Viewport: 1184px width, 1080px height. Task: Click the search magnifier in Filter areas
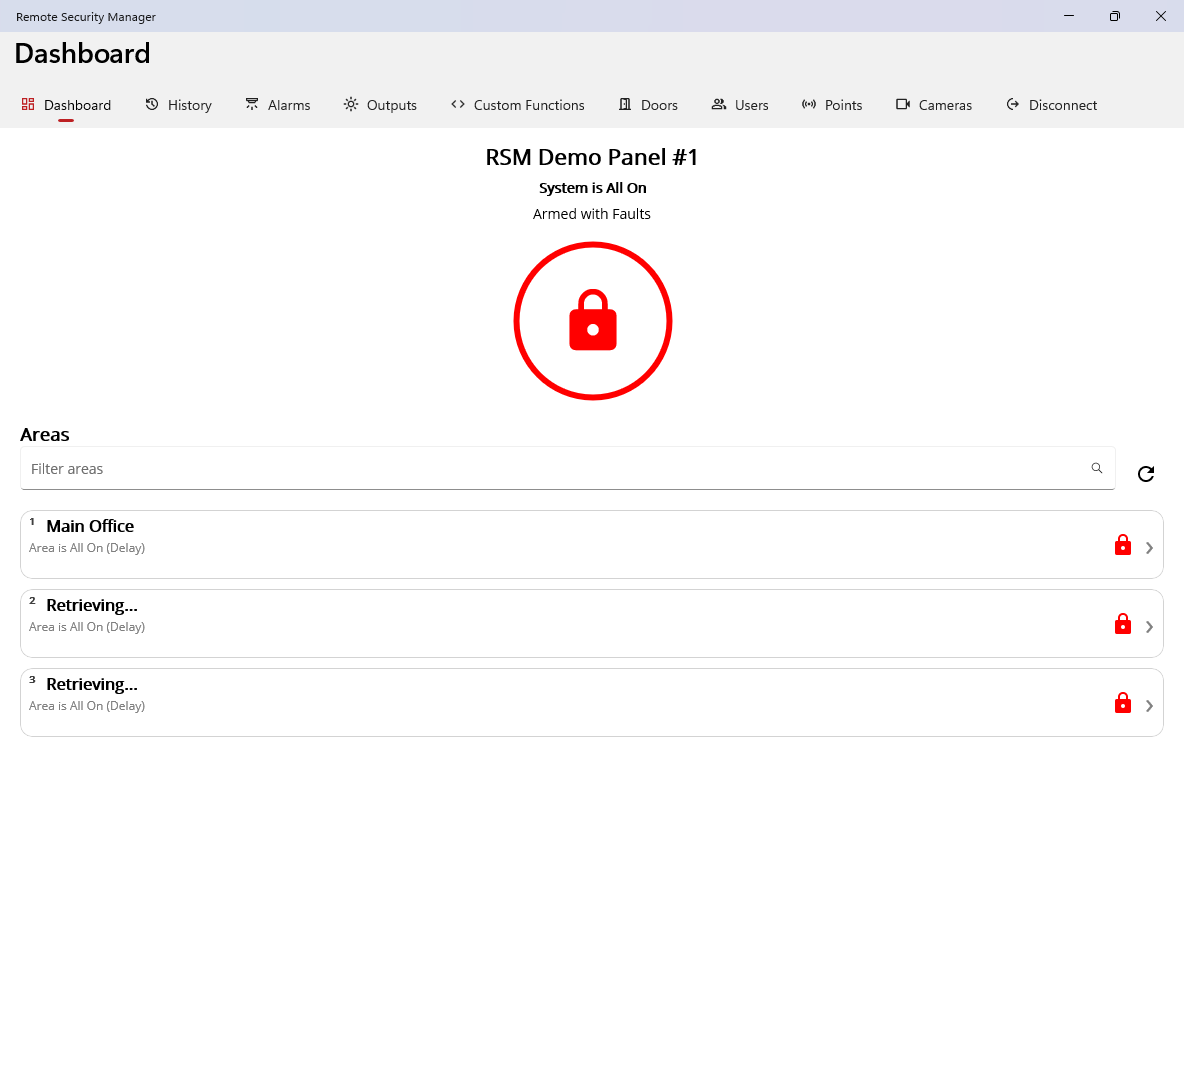click(x=1097, y=468)
